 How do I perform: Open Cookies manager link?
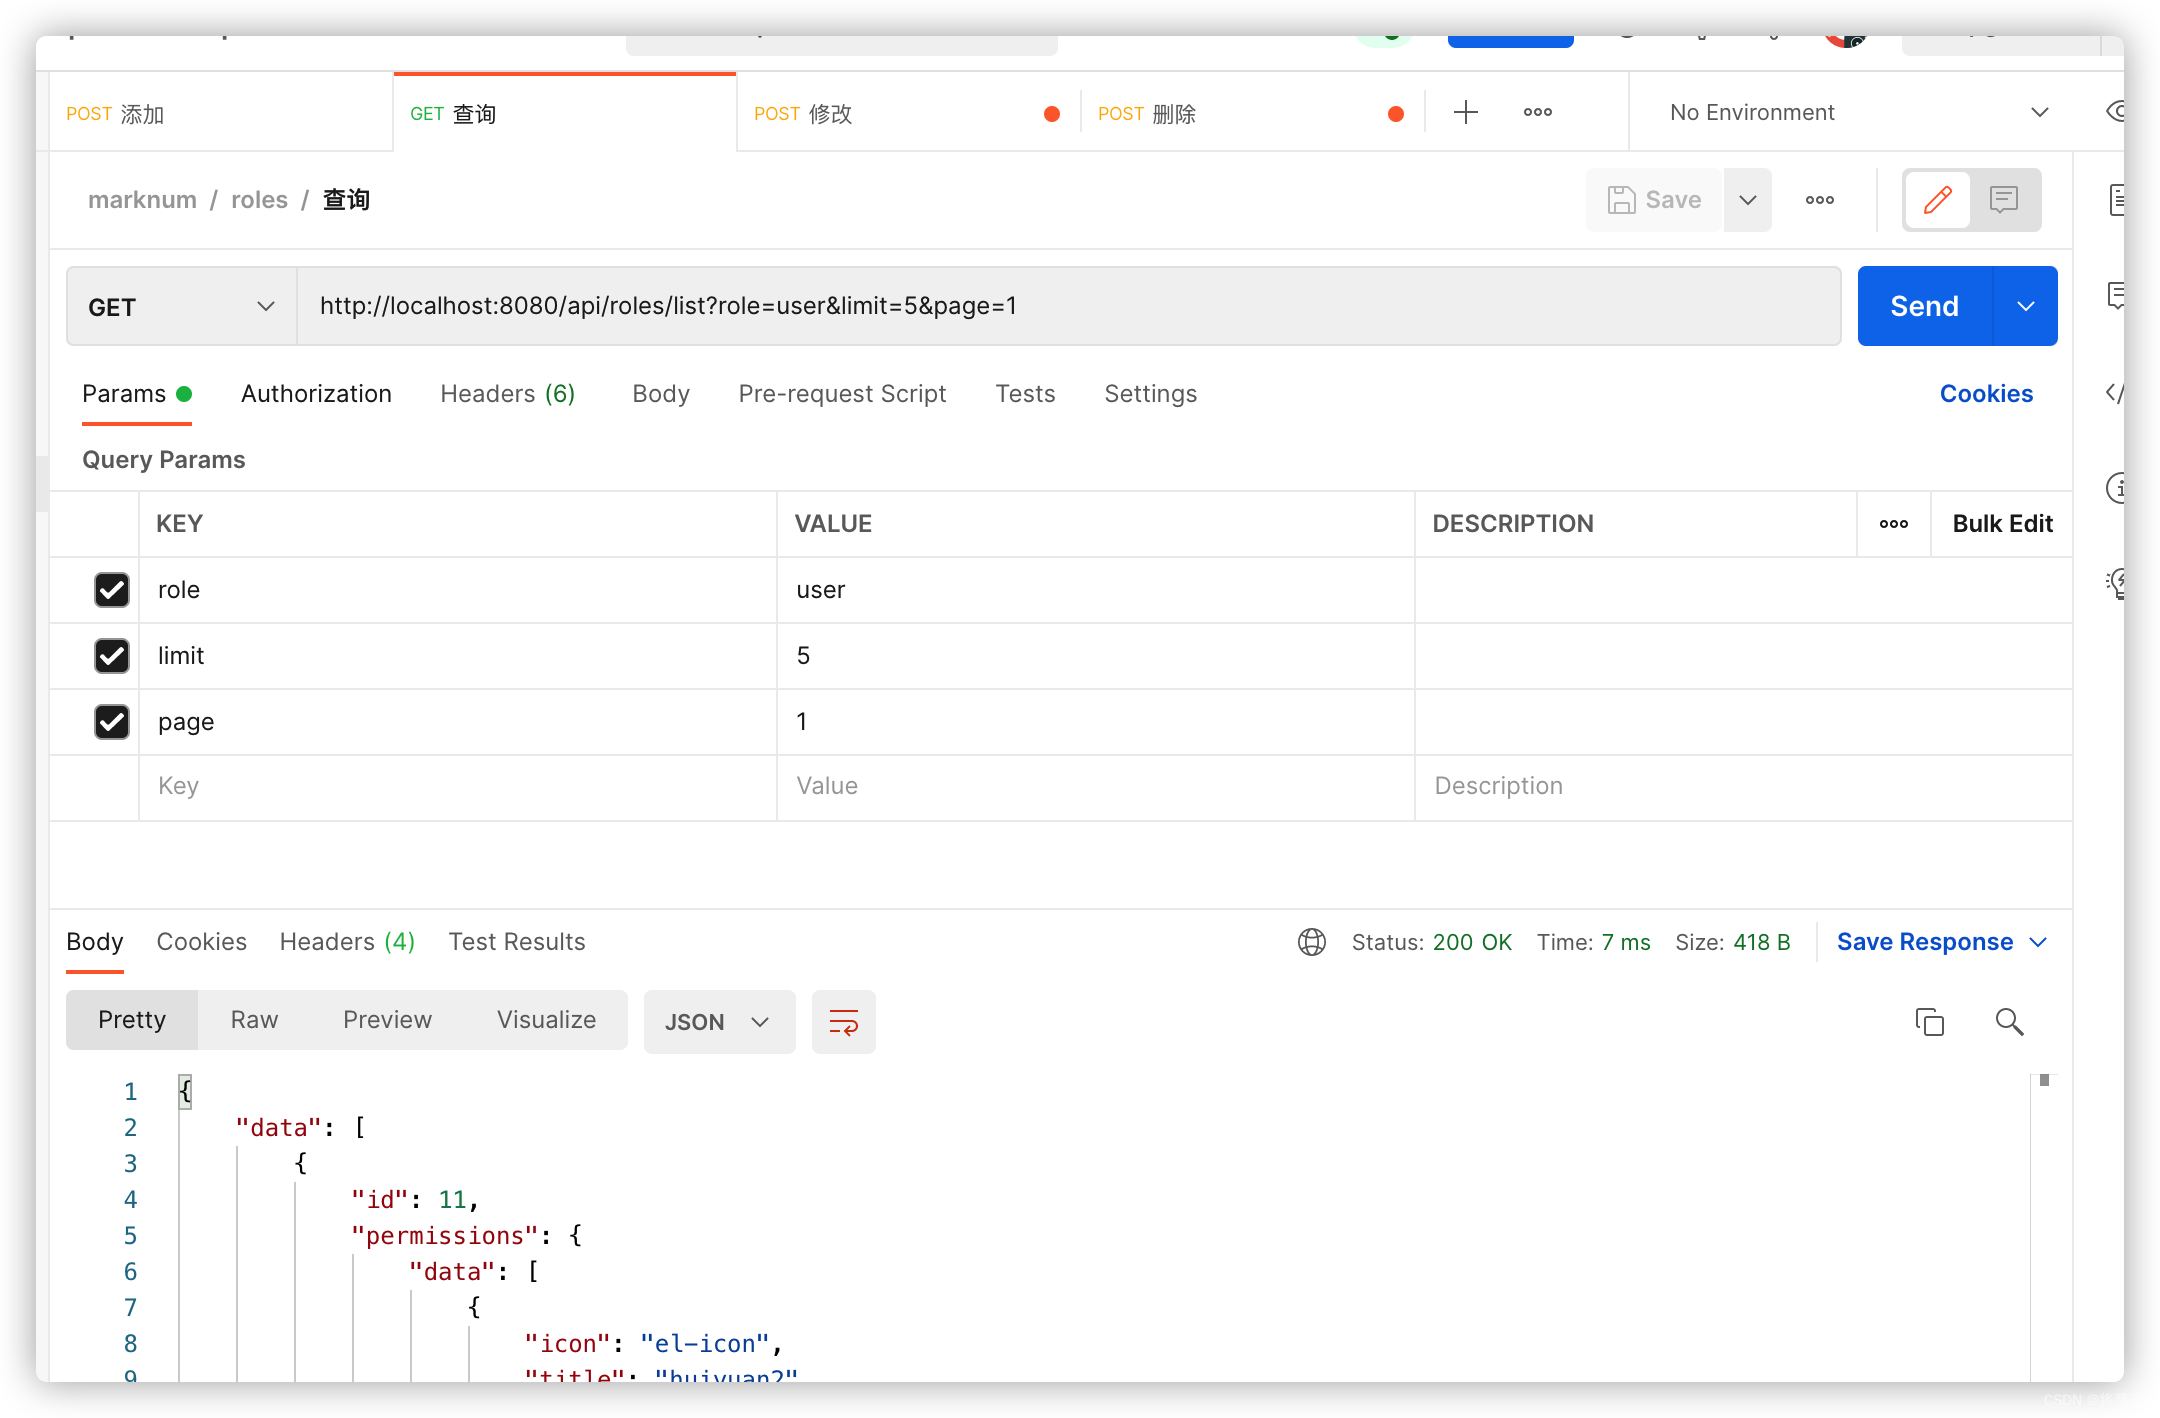click(x=1985, y=393)
